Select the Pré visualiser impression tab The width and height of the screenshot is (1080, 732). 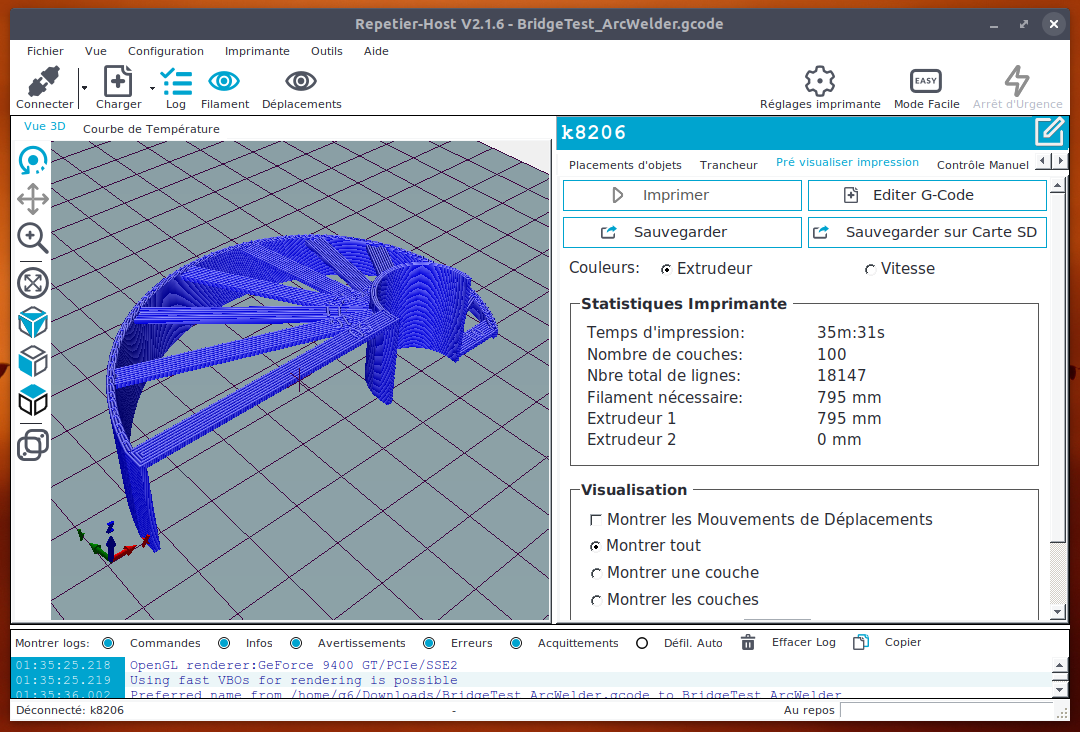pyautogui.click(x=847, y=162)
